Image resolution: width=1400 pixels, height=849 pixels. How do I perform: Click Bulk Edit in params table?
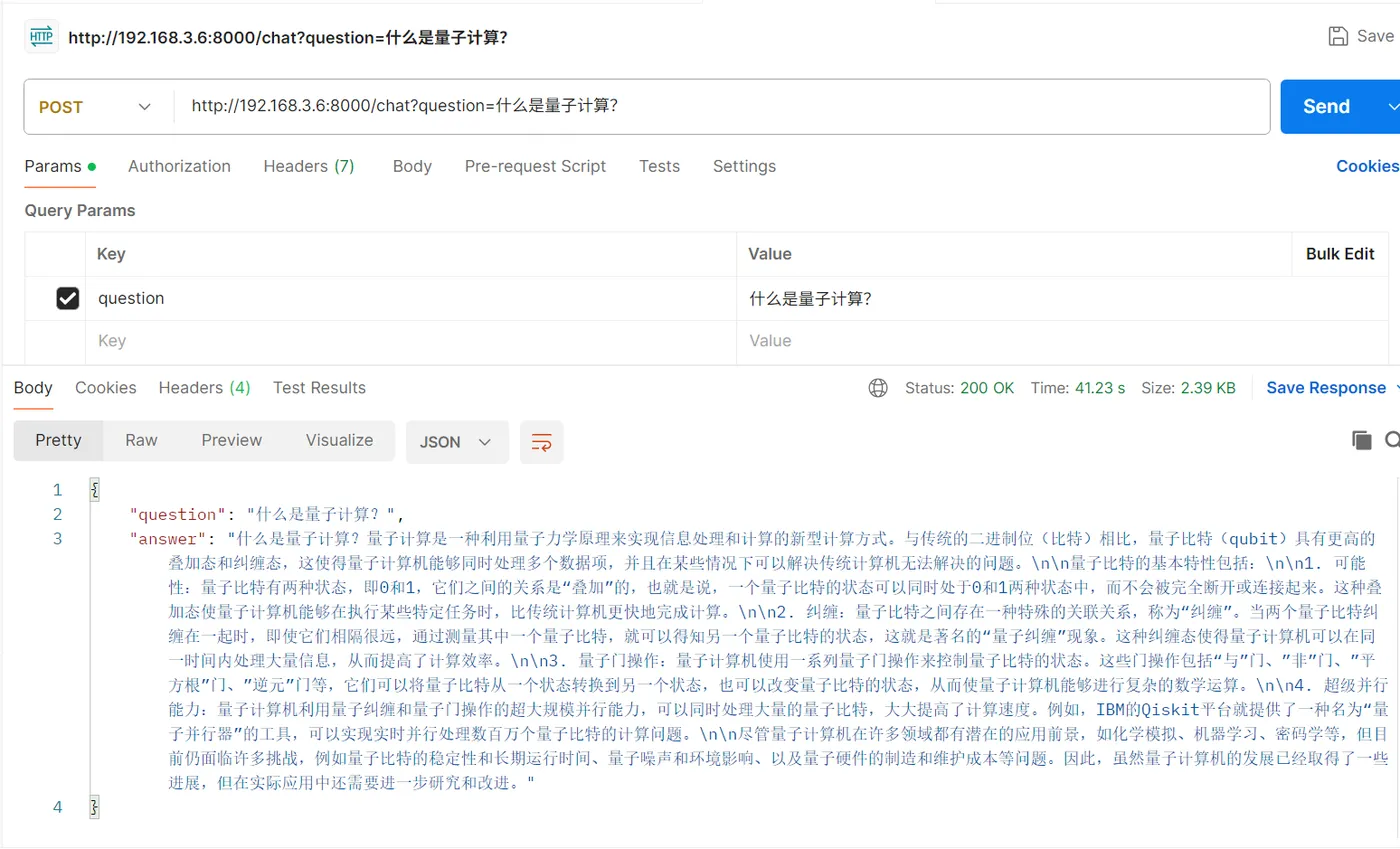pyautogui.click(x=1340, y=254)
